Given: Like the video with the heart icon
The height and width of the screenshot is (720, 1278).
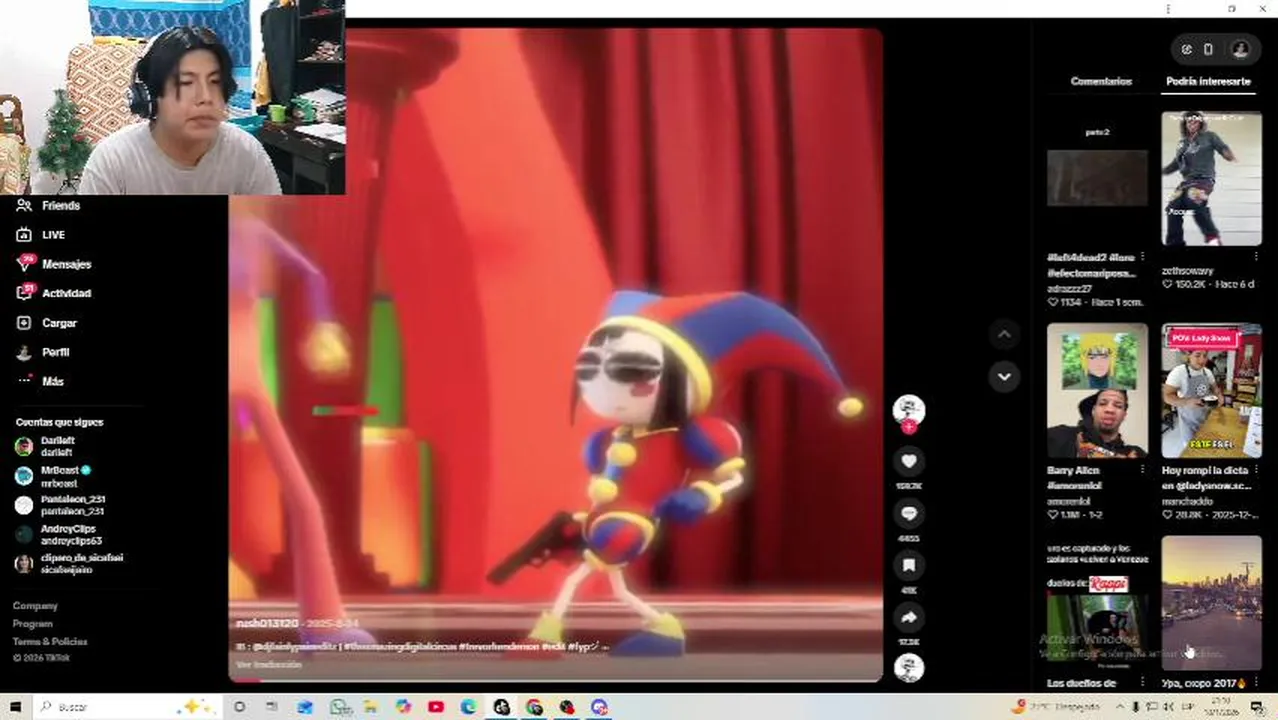Looking at the screenshot, I should (x=909, y=461).
